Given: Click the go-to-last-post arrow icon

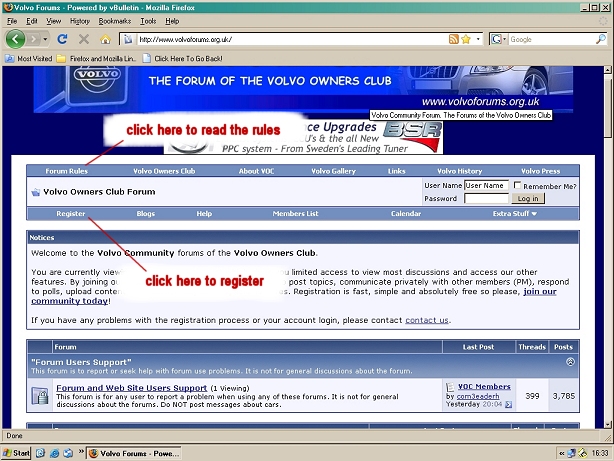Looking at the screenshot, I should (508, 405).
